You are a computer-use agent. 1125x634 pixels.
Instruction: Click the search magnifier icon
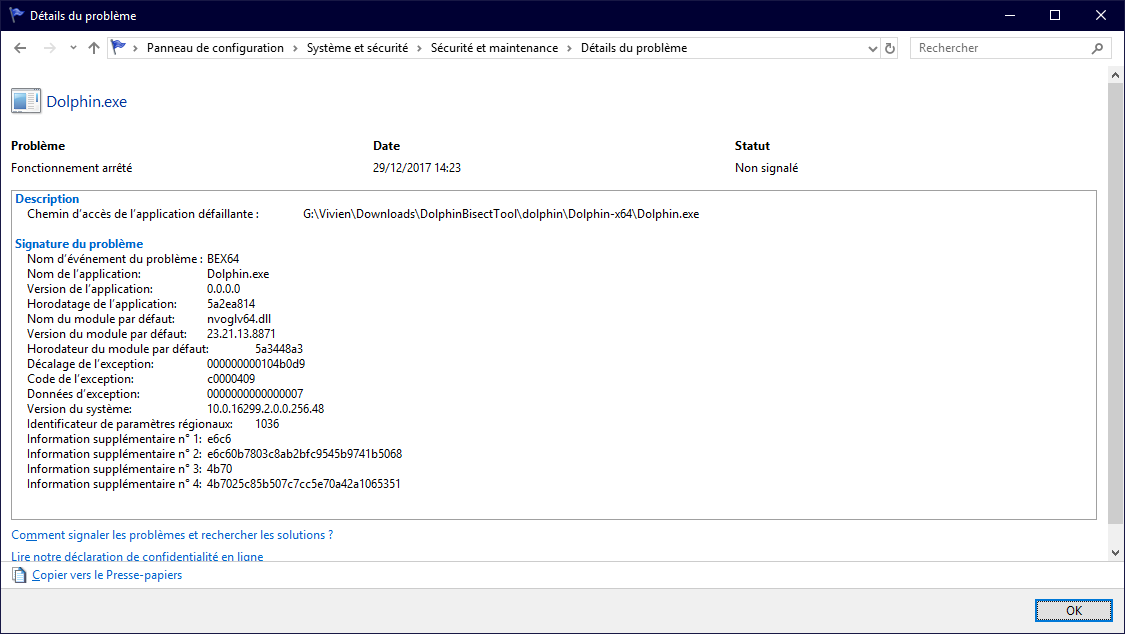tap(1097, 48)
